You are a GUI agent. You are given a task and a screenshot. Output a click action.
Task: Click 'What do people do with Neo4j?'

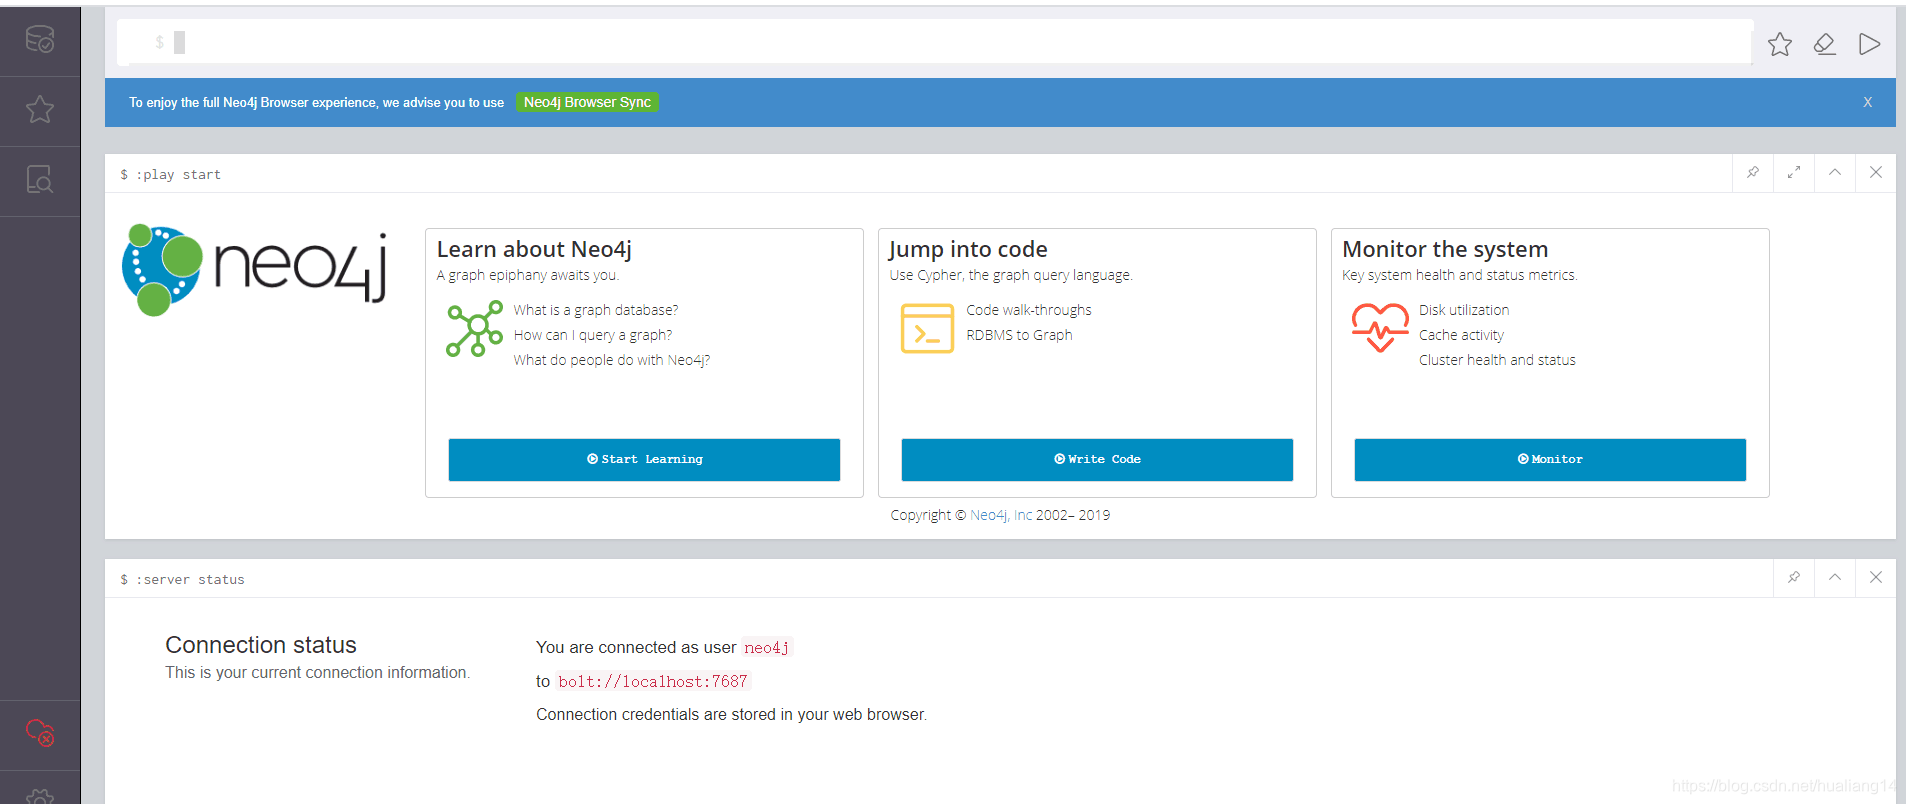(x=612, y=360)
